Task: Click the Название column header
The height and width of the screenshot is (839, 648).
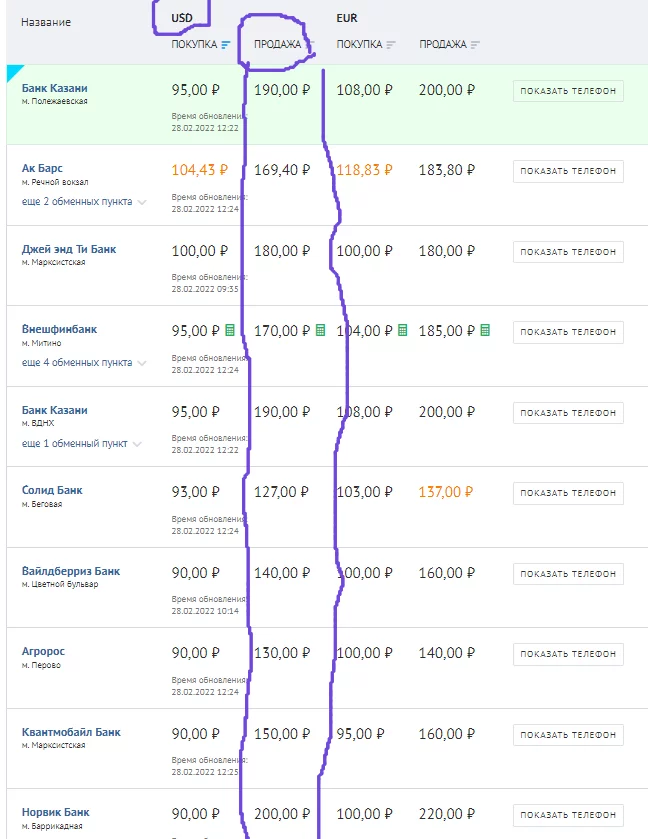Action: 46,22
